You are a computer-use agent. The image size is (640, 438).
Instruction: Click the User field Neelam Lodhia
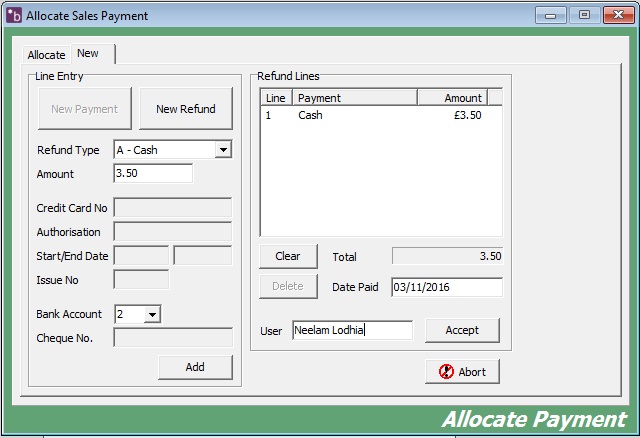[352, 330]
